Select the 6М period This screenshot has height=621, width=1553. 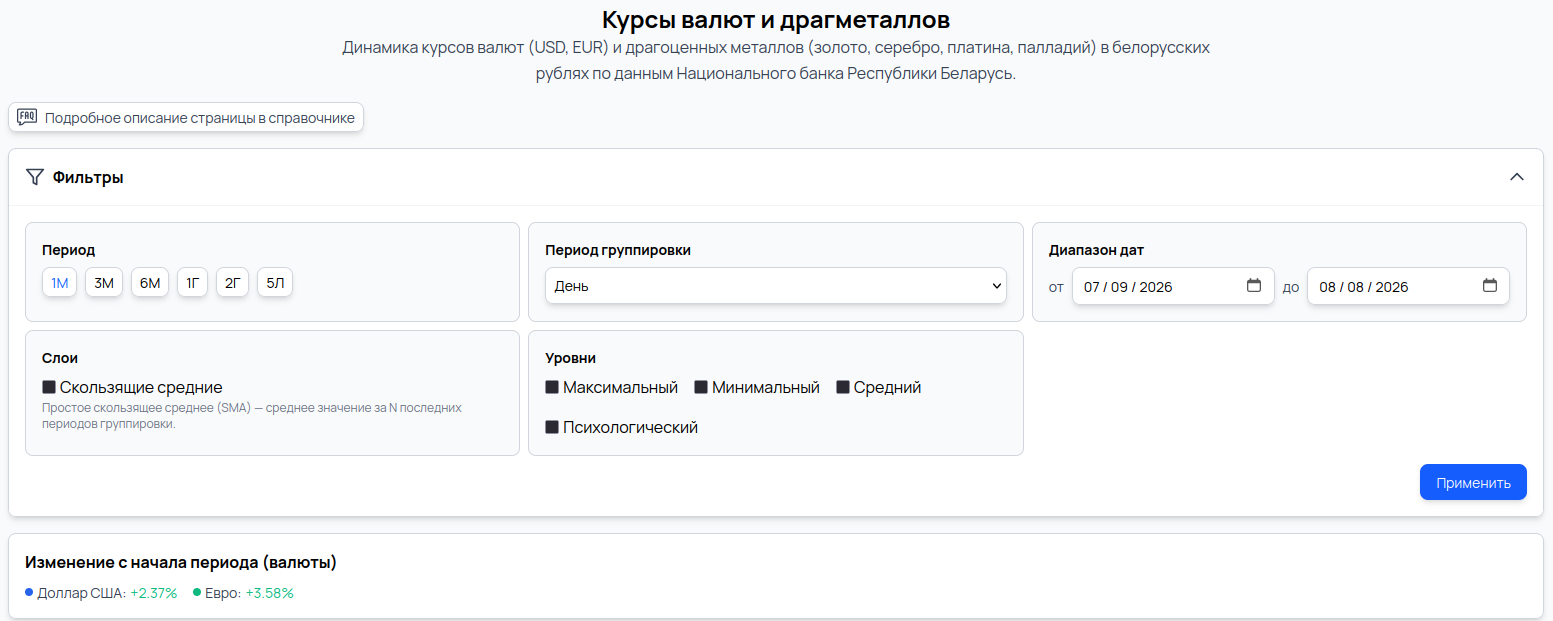pos(150,283)
